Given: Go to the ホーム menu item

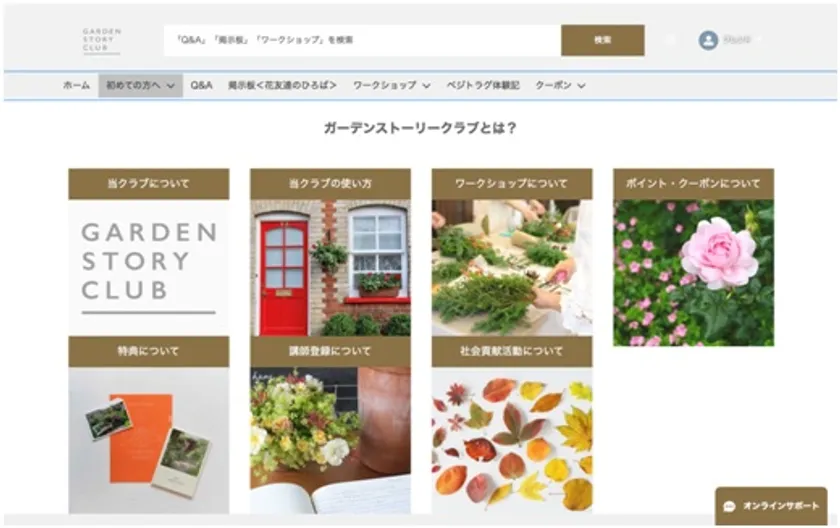Looking at the screenshot, I should [77, 85].
